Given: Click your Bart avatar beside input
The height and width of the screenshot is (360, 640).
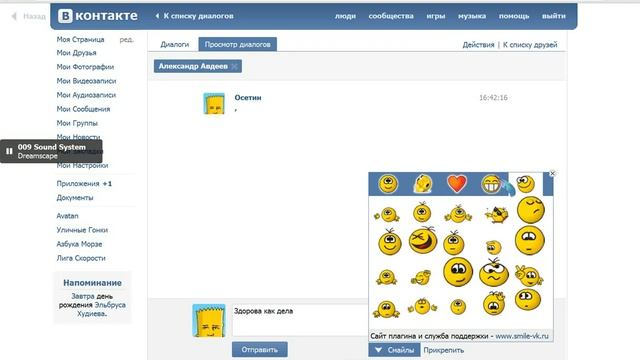Looking at the screenshot, I should pos(209,320).
